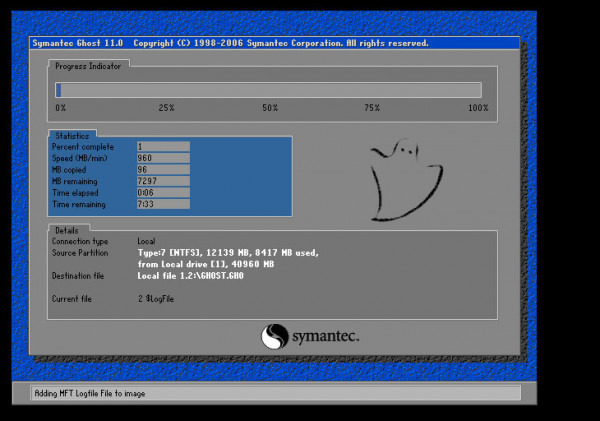
Task: Select the Details panel label
Action: (x=67, y=230)
